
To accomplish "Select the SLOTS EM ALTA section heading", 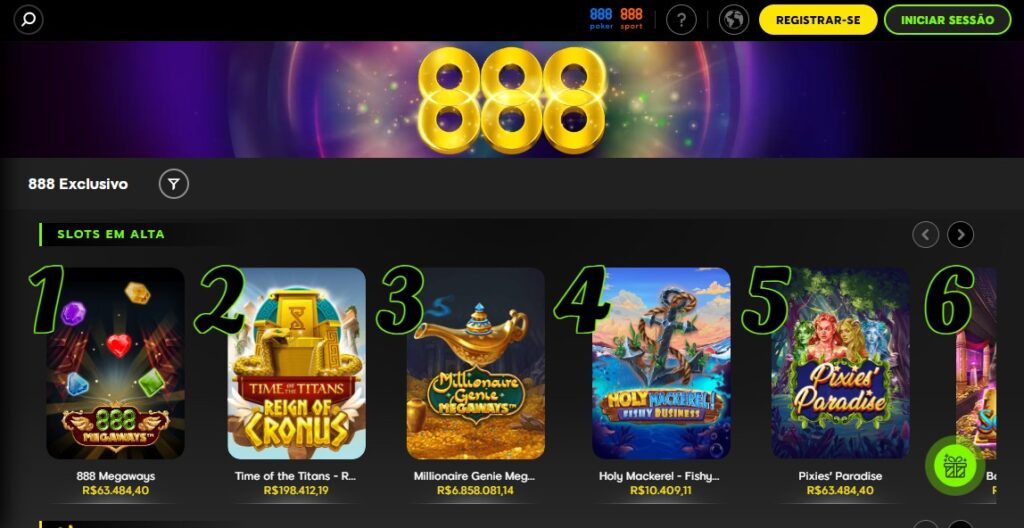I will pyautogui.click(x=111, y=234).
